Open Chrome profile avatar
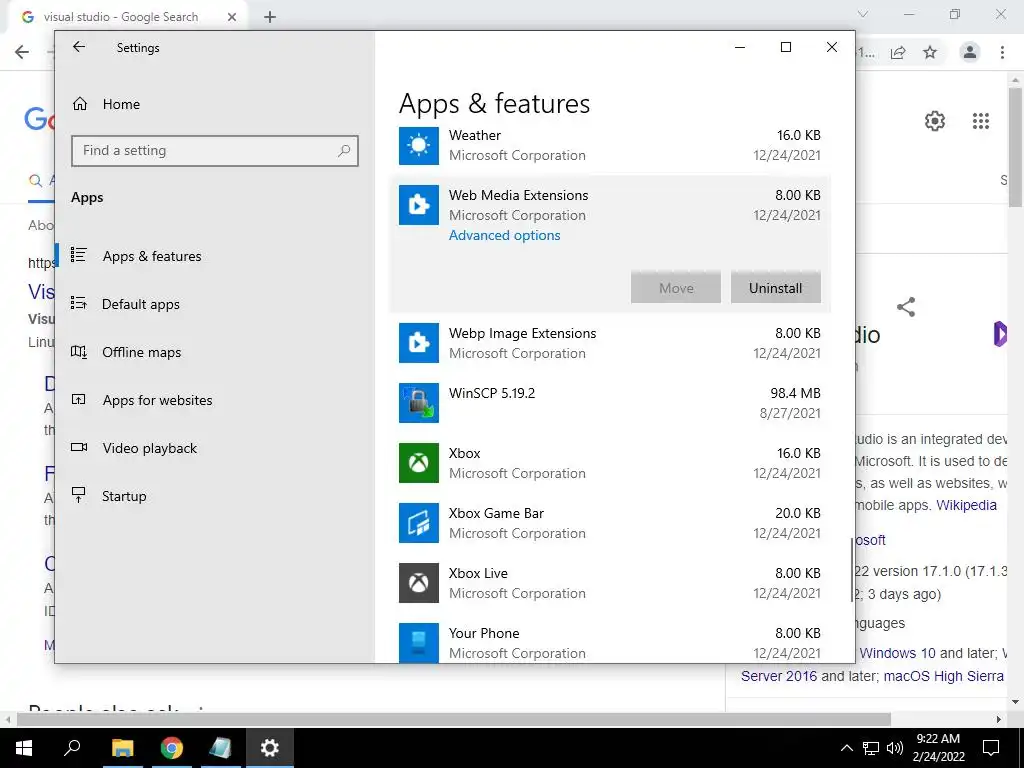Screen dimensions: 1024x768 [970, 52]
